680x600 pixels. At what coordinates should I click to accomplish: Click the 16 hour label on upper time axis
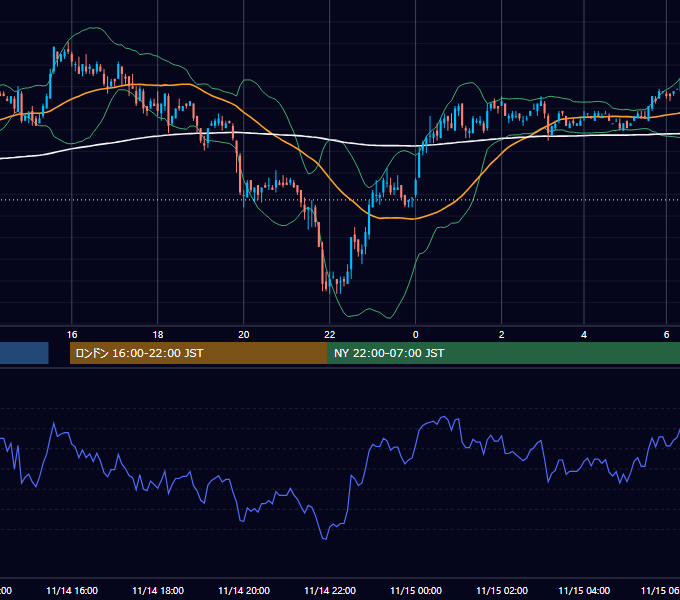(72, 335)
